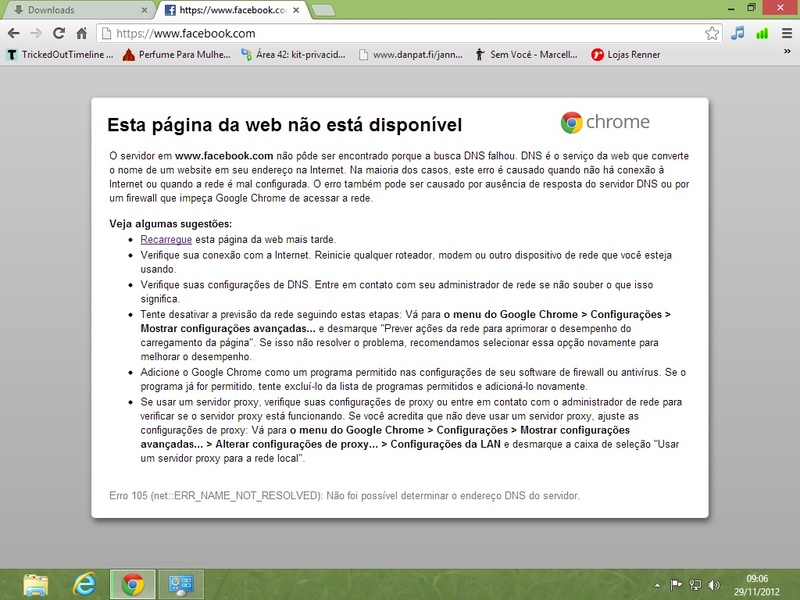Click the Recarregue link

click(166, 239)
